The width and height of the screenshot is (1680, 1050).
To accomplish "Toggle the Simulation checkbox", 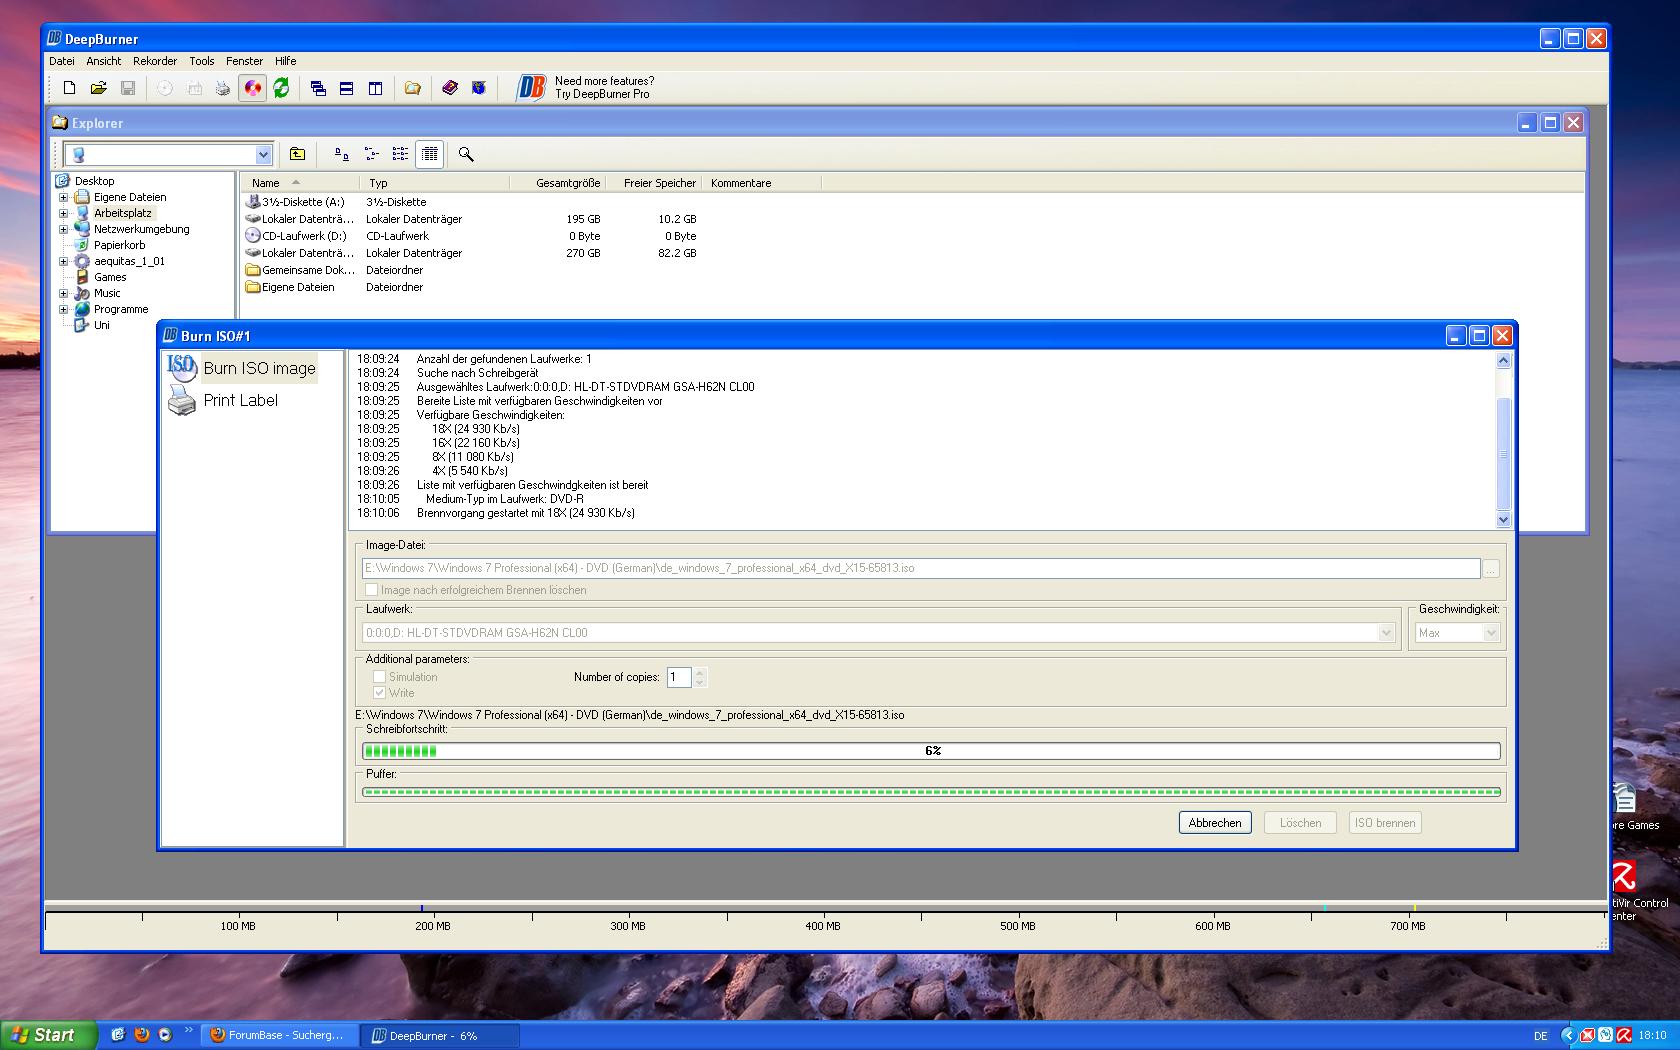I will coord(379,677).
